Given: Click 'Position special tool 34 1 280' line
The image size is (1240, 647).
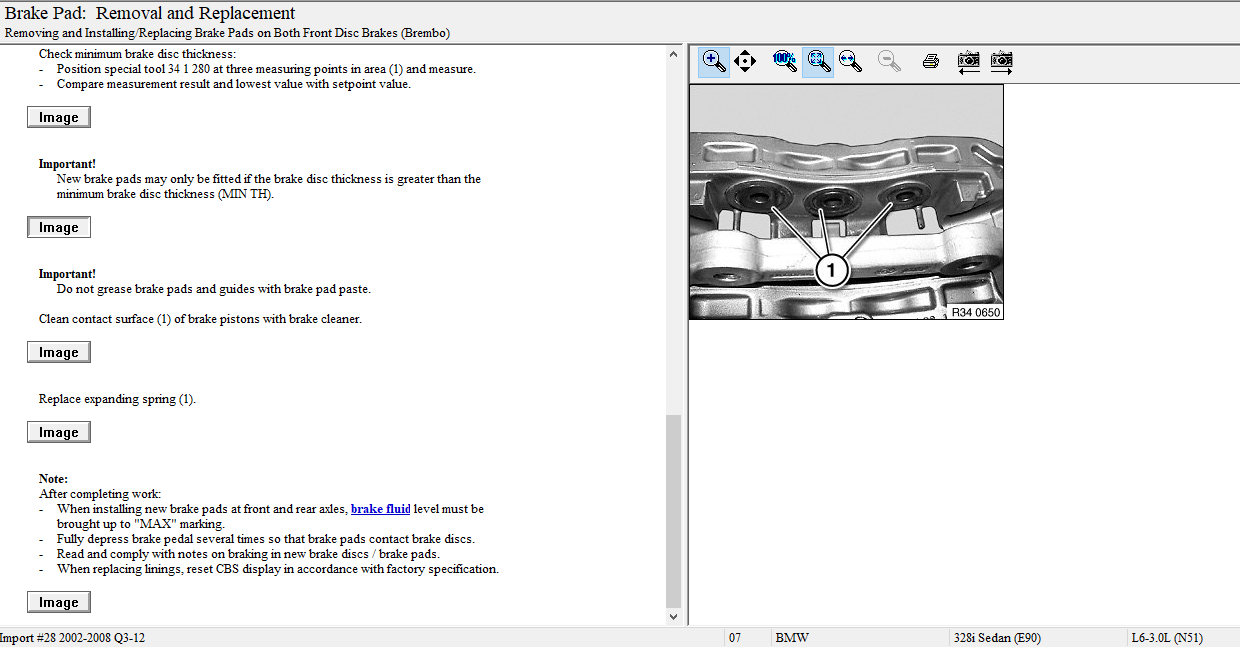Looking at the screenshot, I should [266, 69].
